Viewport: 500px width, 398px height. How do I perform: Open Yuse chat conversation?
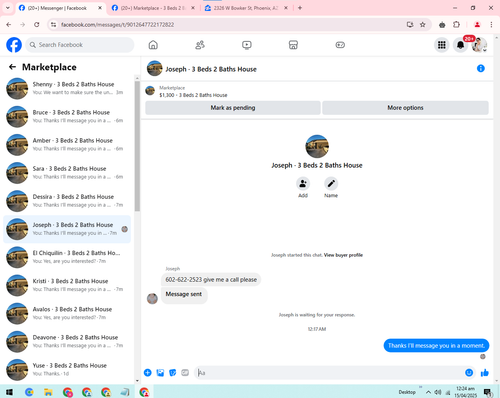pos(67,370)
